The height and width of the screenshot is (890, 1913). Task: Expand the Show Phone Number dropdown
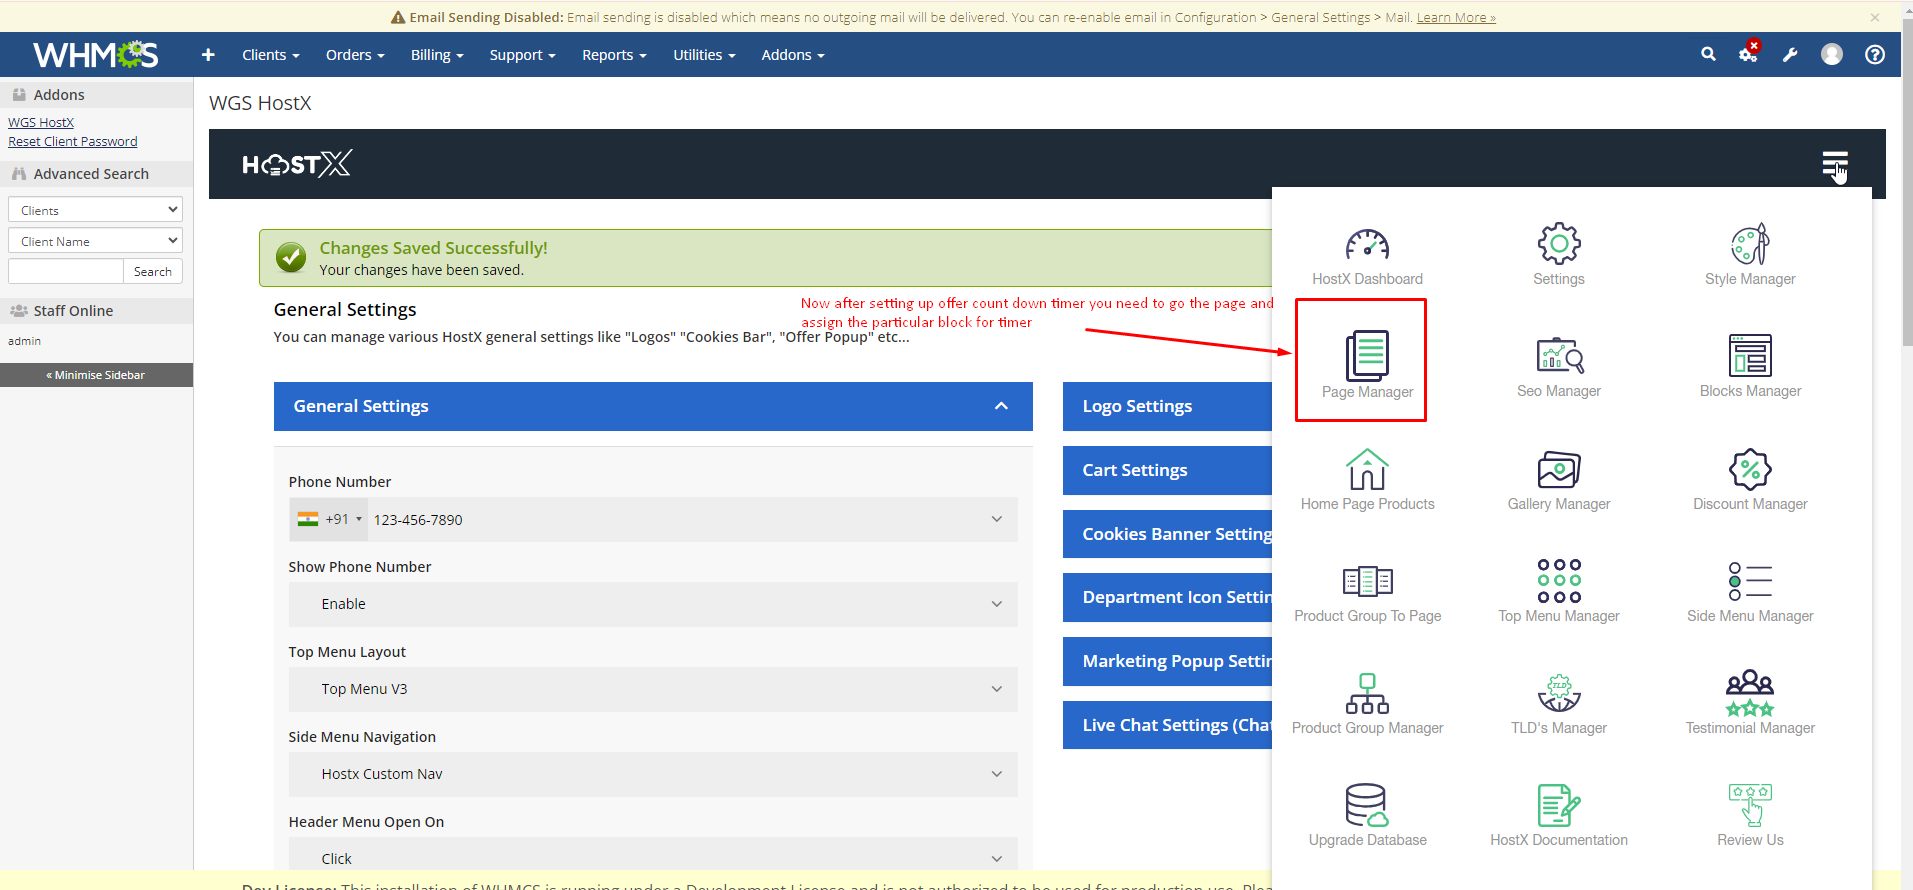[653, 604]
